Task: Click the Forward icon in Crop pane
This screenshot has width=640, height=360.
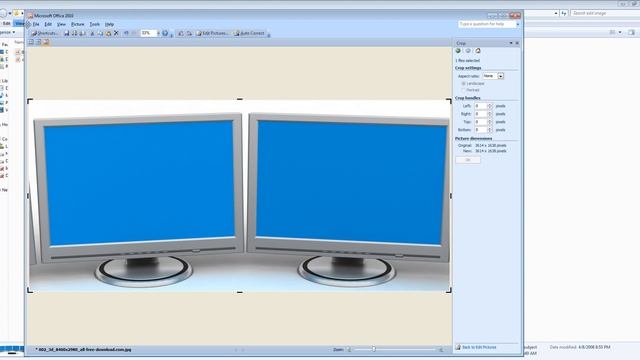Action: (x=468, y=51)
